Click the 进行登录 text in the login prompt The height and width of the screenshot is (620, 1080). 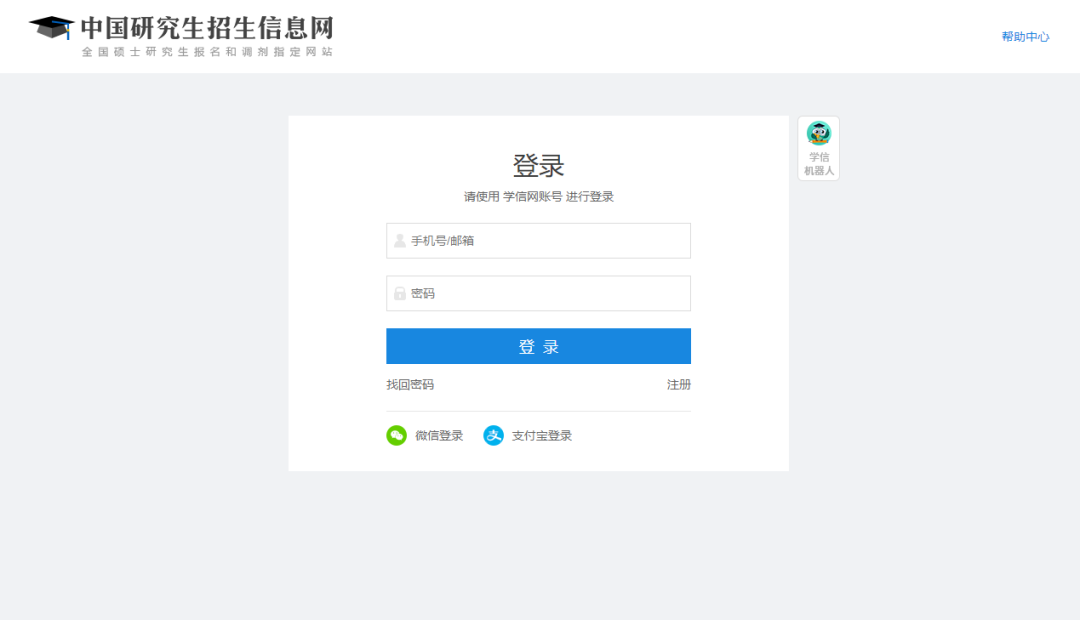click(x=590, y=197)
